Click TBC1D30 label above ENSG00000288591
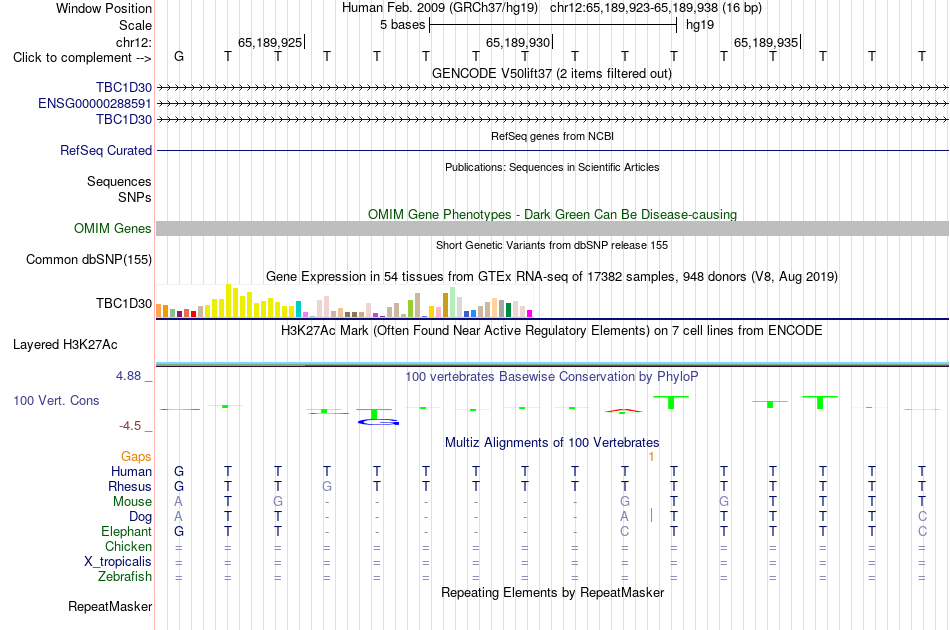950x630 pixels. coord(124,88)
